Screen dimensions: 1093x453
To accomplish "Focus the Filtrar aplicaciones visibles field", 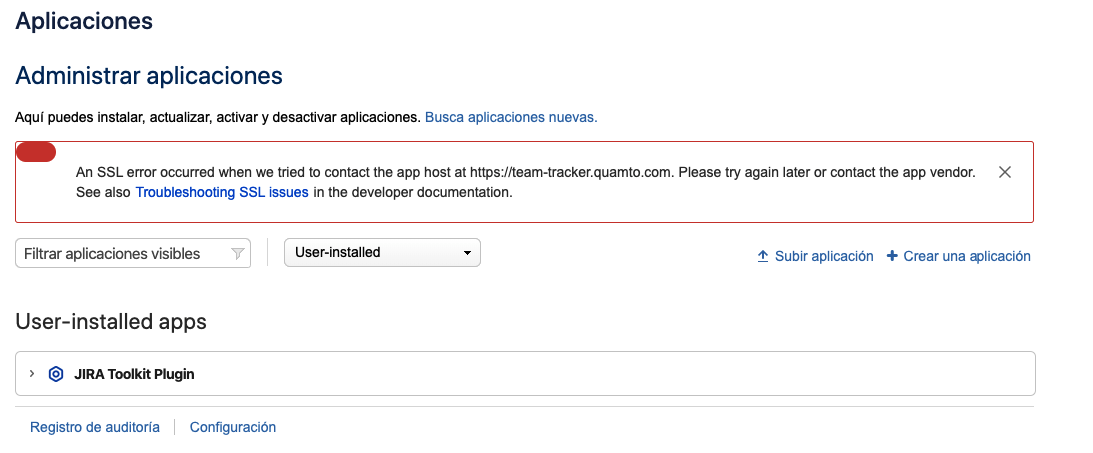I will (x=132, y=254).
